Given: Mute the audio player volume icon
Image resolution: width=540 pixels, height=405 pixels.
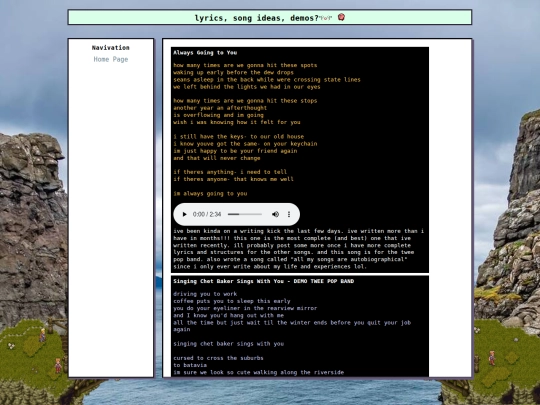Looking at the screenshot, I should click(x=275, y=214).
